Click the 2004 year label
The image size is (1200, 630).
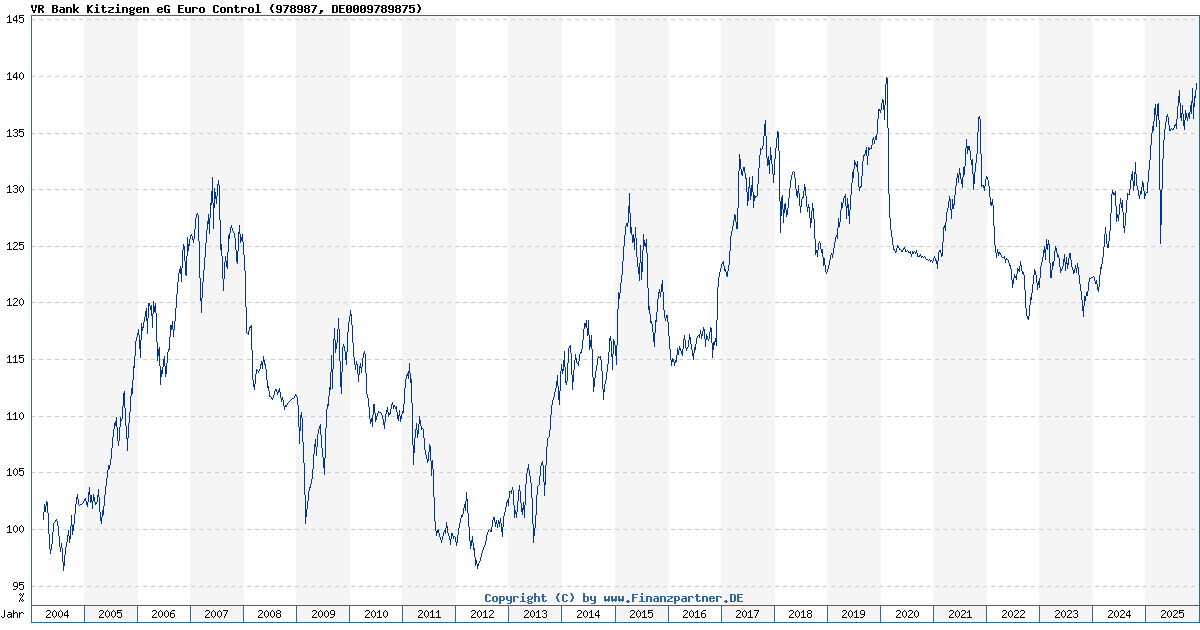point(57,614)
